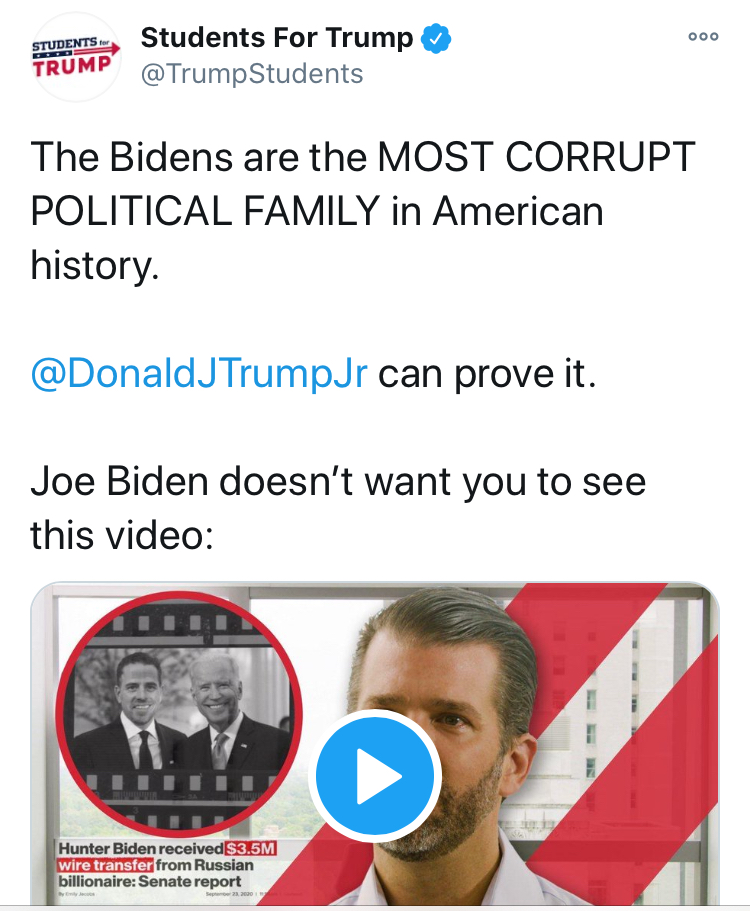Click the Students For Trump profile avatar
Image resolution: width=750 pixels, height=911 pixels.
pyautogui.click(x=76, y=57)
